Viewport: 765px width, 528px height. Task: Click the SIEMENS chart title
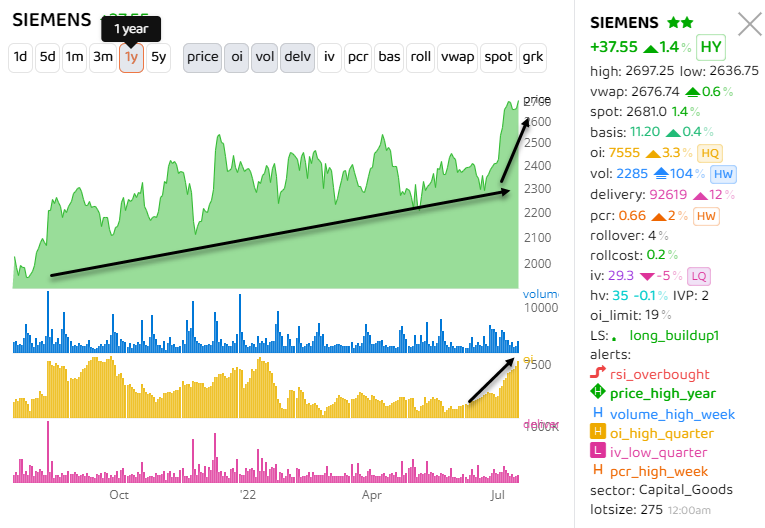tap(52, 20)
